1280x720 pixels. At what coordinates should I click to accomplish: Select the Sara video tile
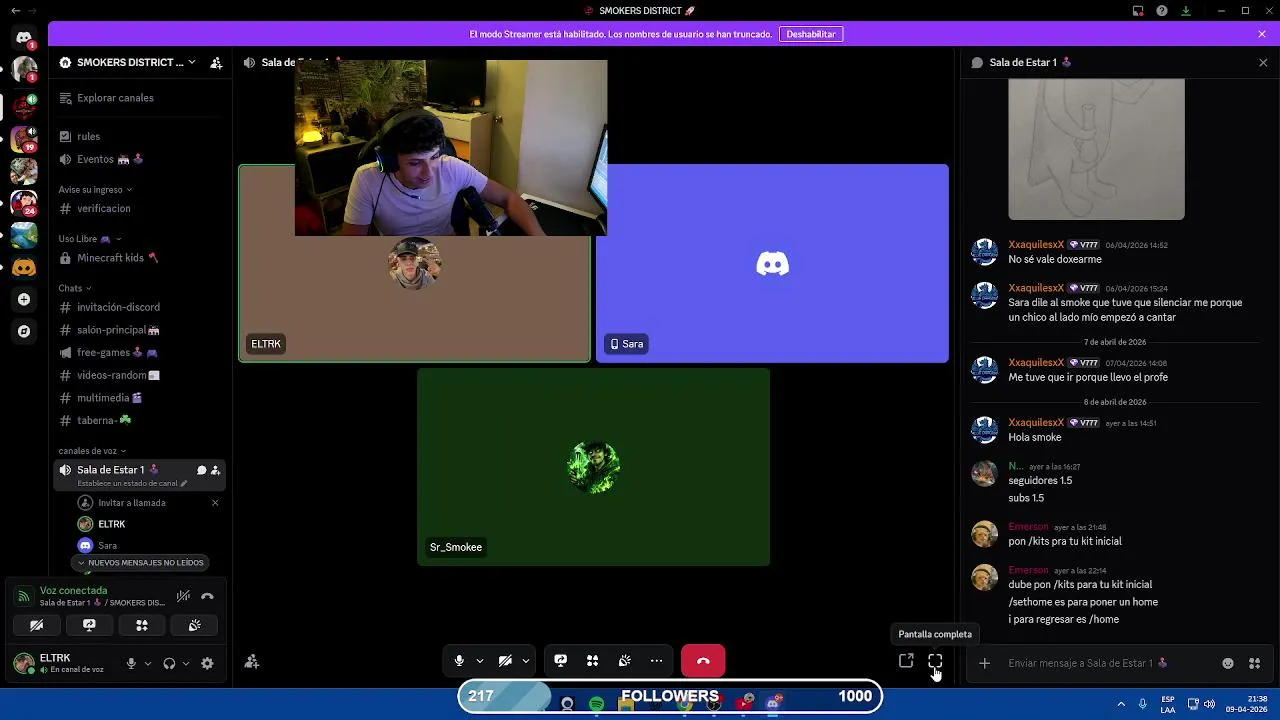pos(773,263)
